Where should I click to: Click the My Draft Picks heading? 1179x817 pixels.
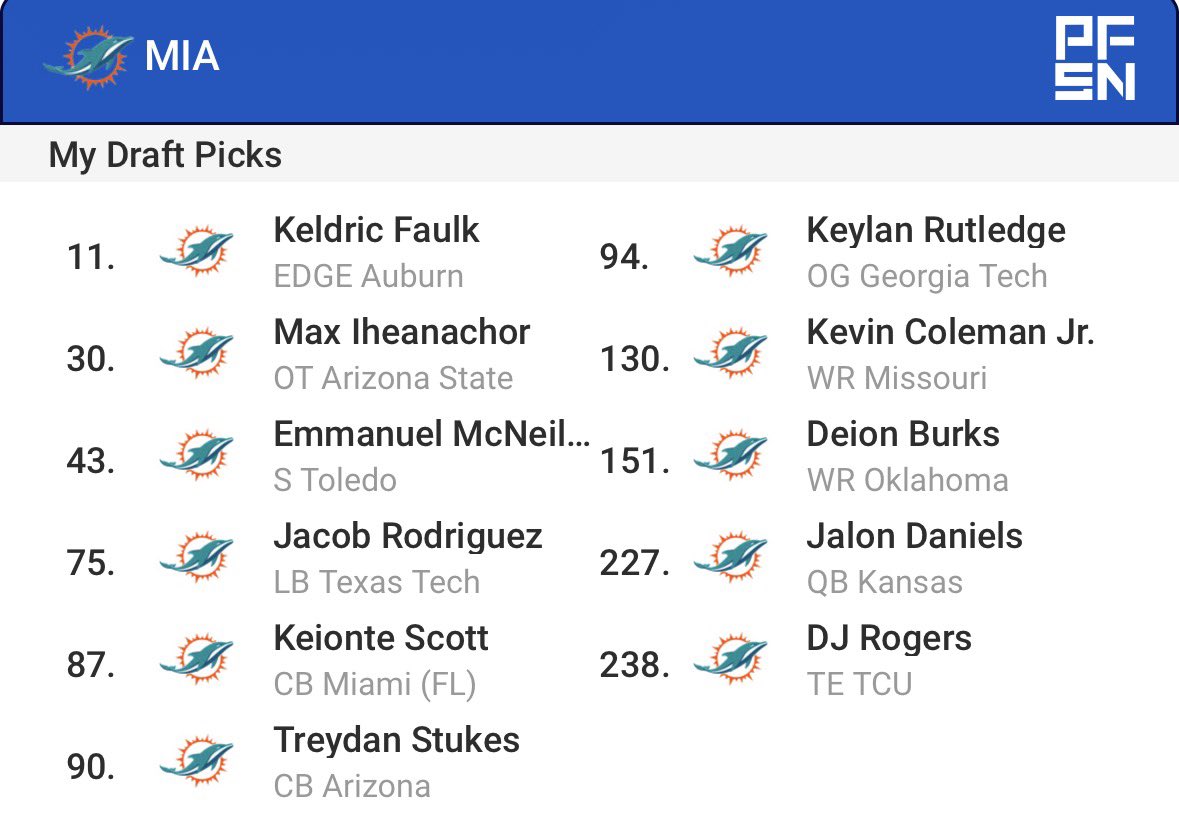(x=165, y=156)
